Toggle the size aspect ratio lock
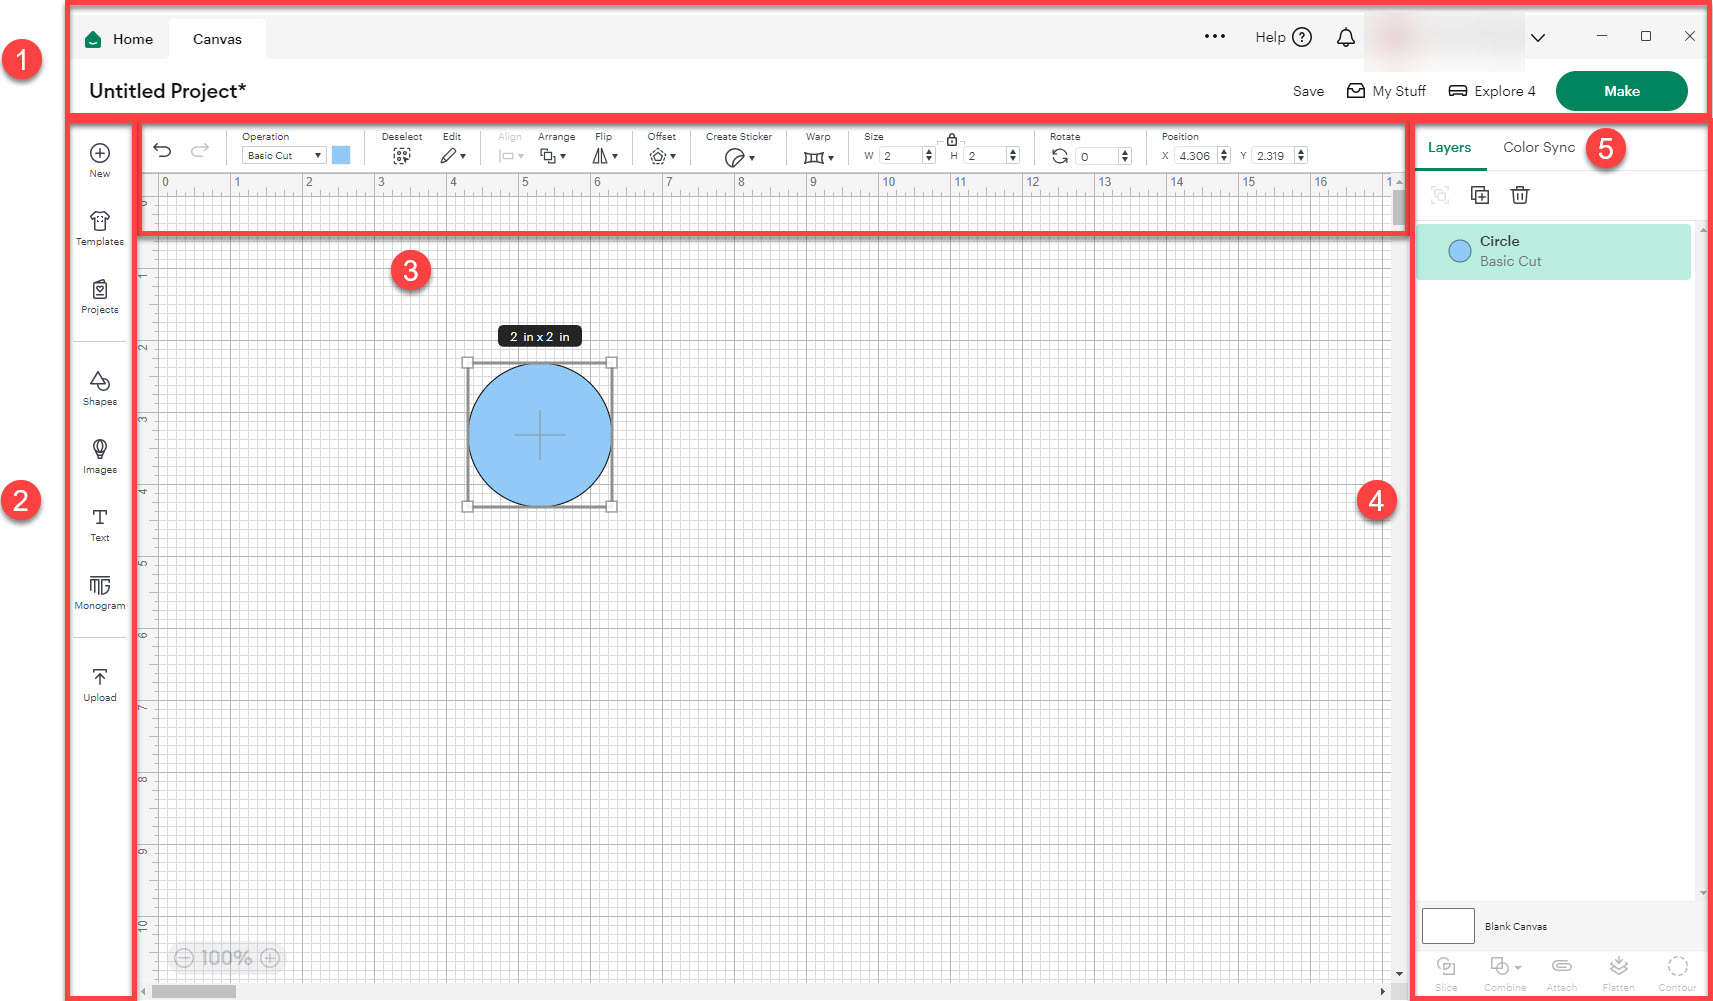Image resolution: width=1713 pixels, height=1001 pixels. pyautogui.click(x=953, y=140)
